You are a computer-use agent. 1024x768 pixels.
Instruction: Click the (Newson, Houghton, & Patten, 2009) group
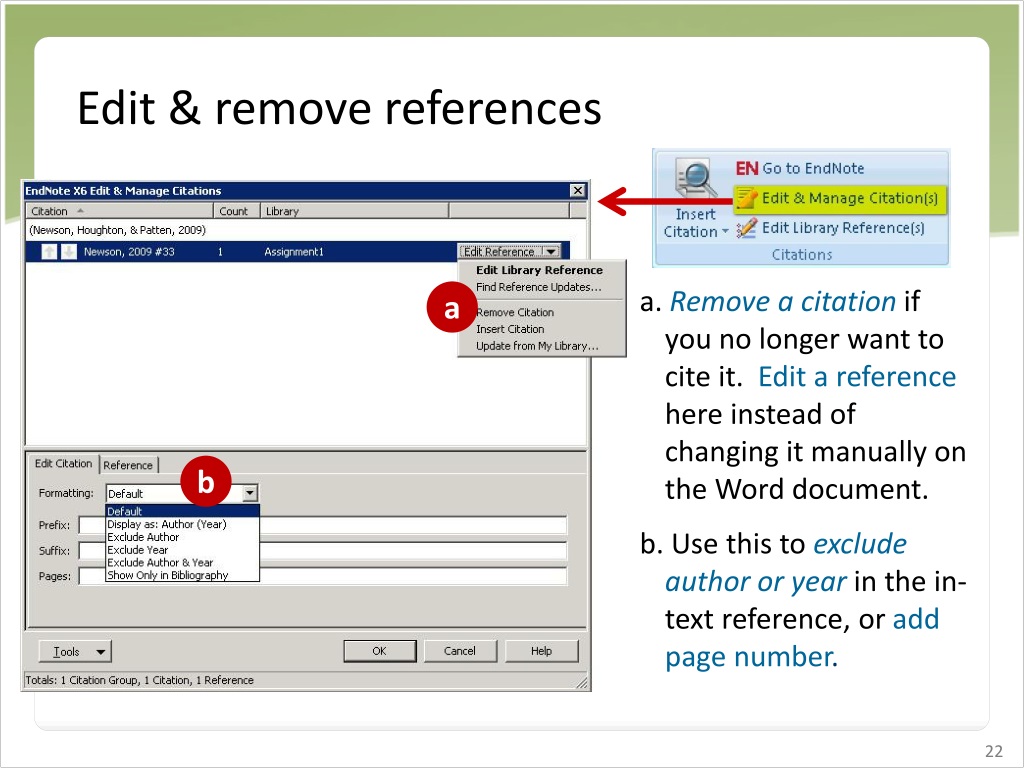coord(118,230)
